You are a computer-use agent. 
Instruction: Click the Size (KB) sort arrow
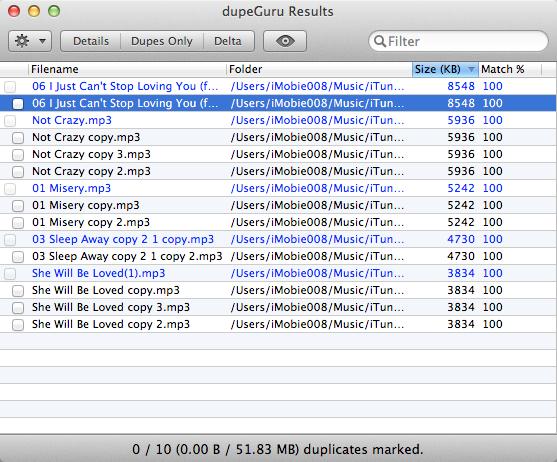[x=471, y=69]
